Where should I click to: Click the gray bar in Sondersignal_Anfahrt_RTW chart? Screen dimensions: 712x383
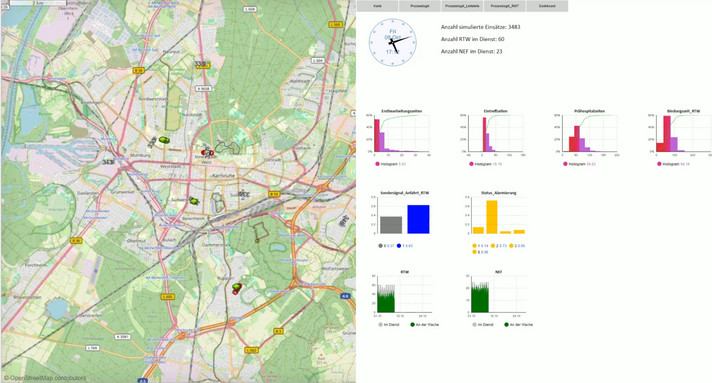(x=391, y=225)
